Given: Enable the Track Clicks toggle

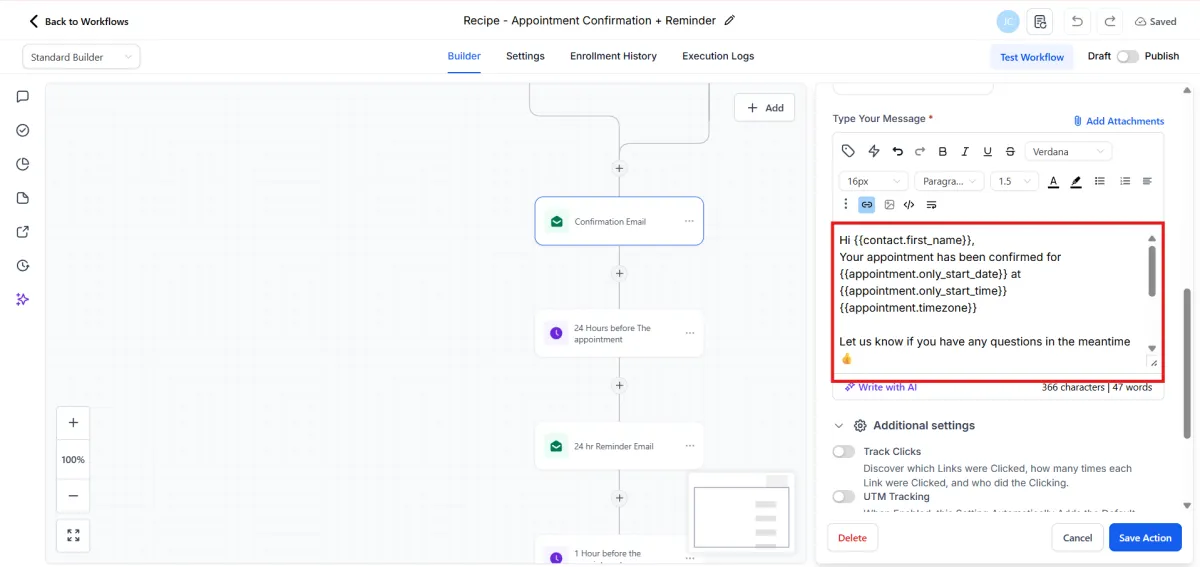Looking at the screenshot, I should [844, 452].
